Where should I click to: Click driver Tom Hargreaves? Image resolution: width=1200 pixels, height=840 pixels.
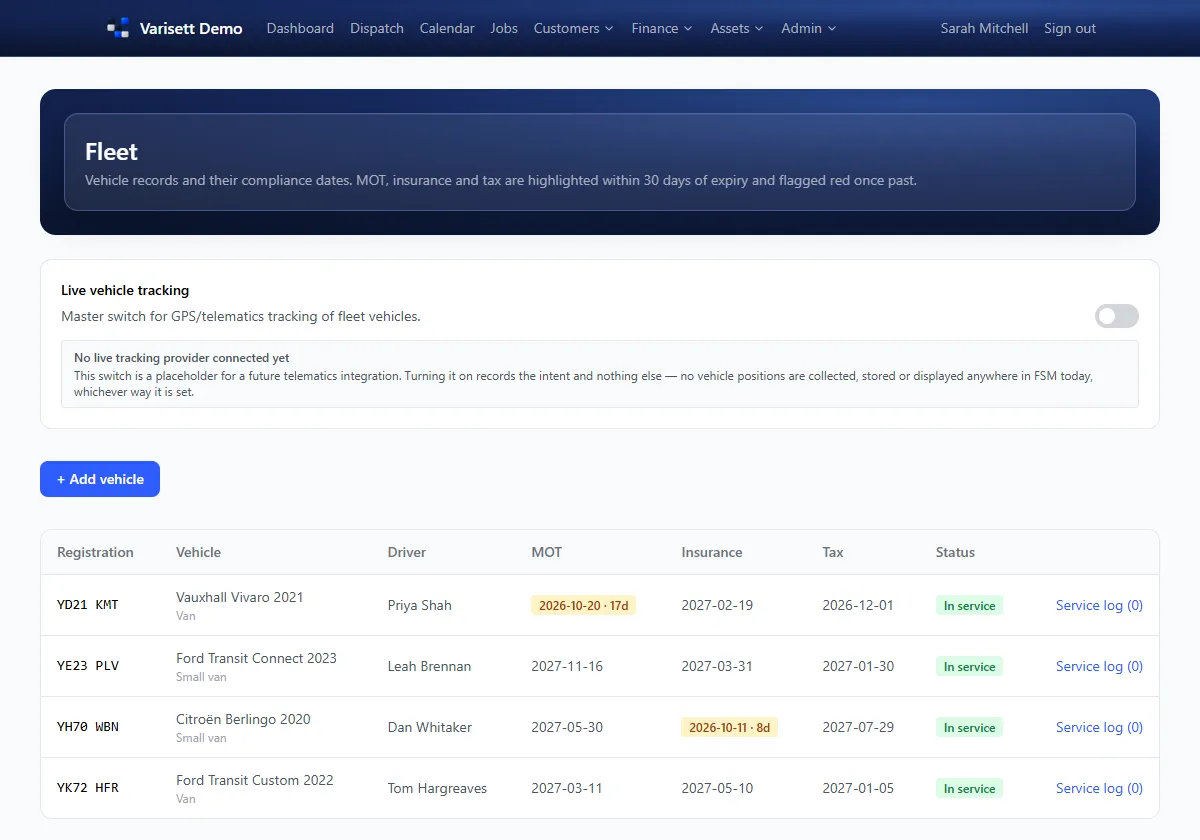click(437, 788)
